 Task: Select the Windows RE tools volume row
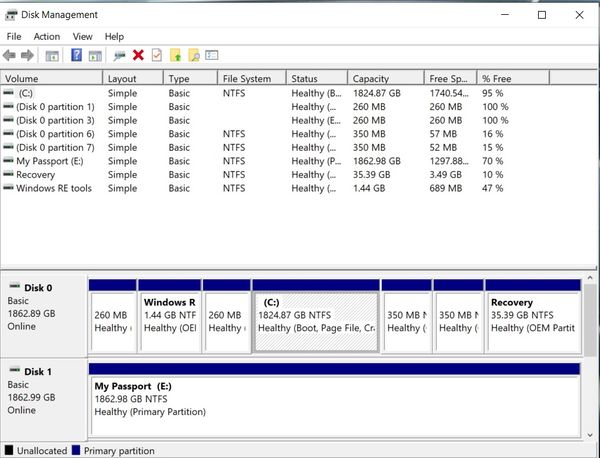click(53, 188)
